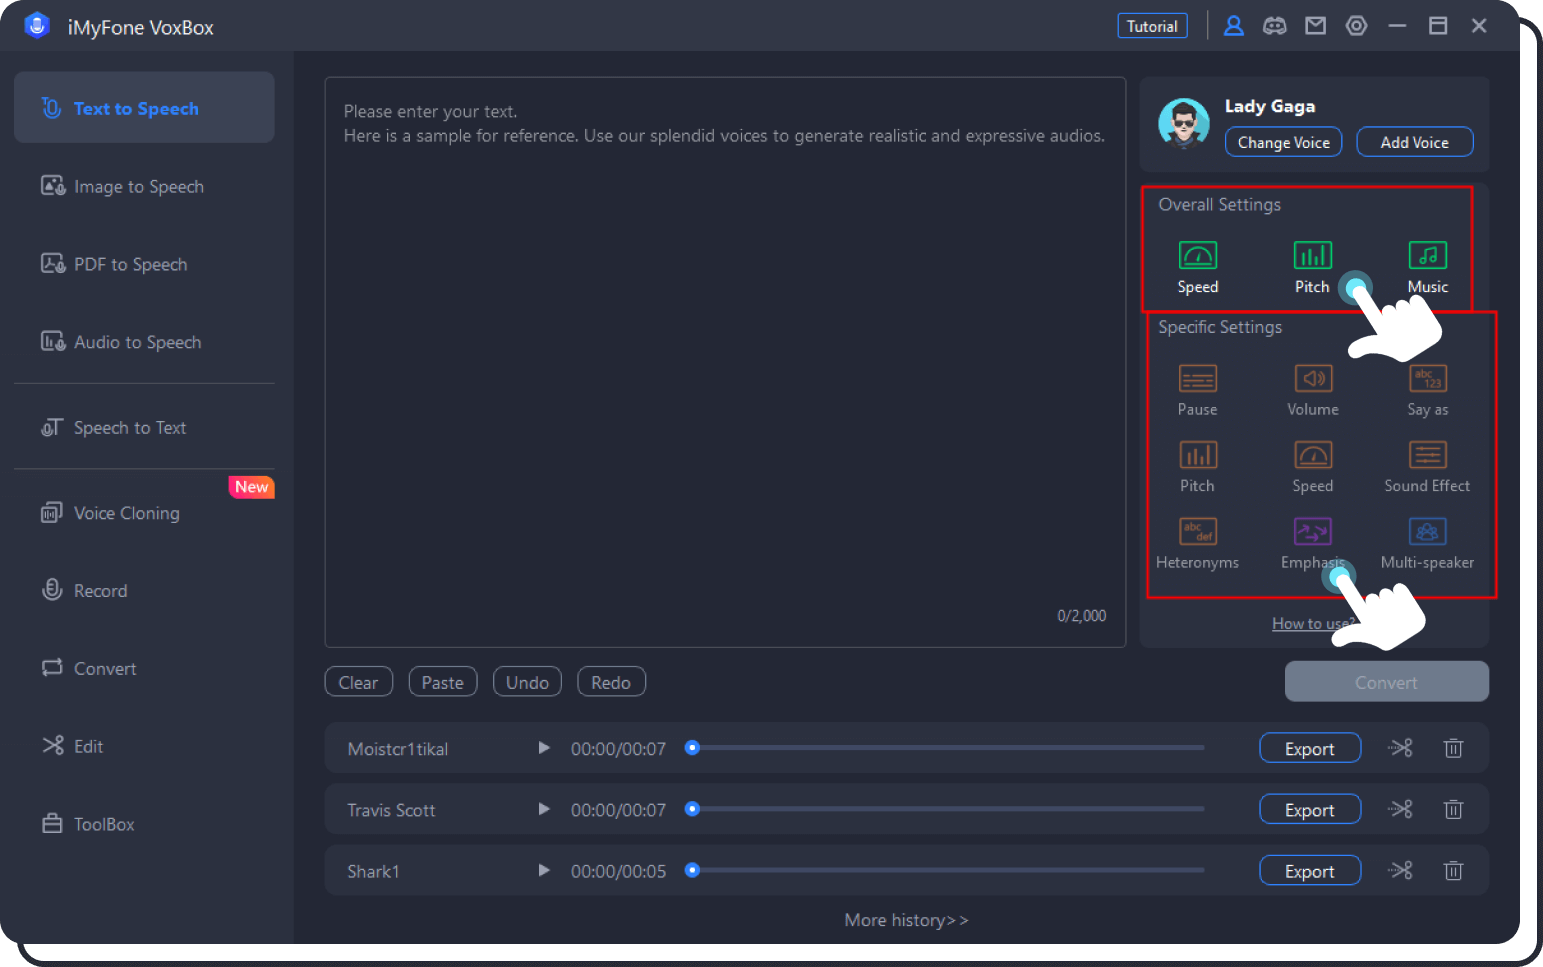This screenshot has height=967, width=1543.
Task: Open the overall Speed setting
Action: [x=1197, y=268]
